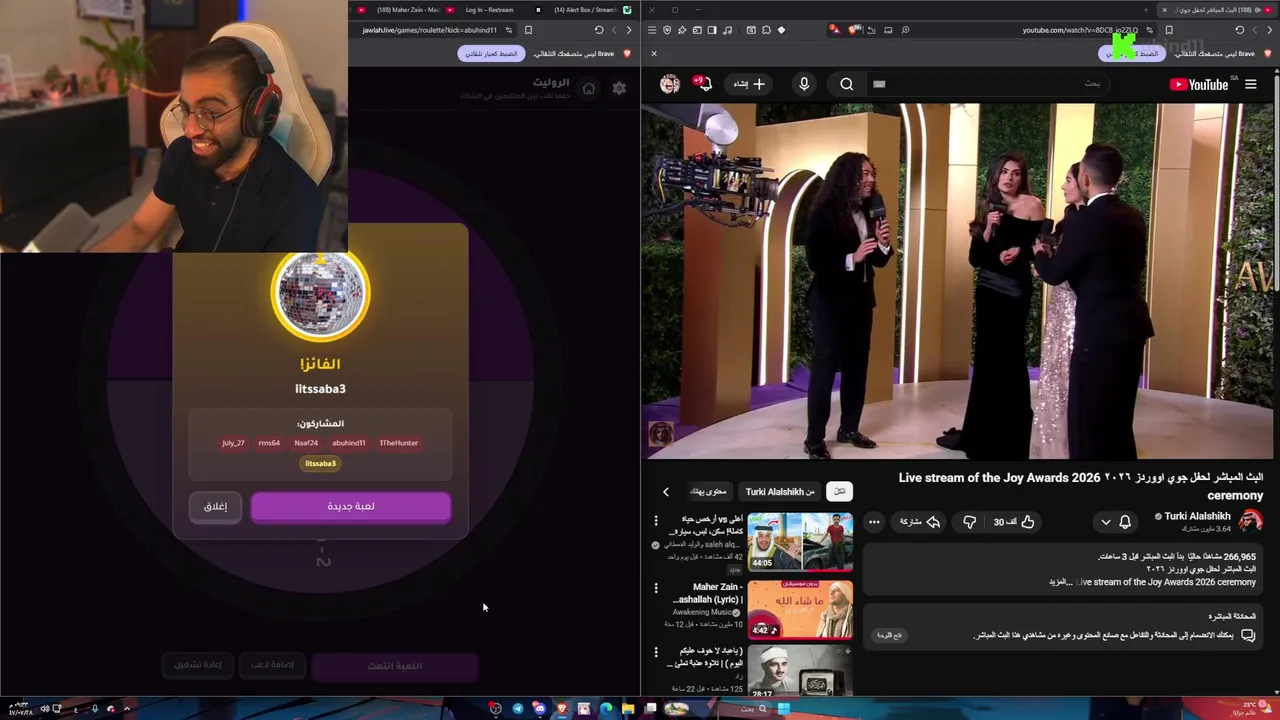Click the purple 'لعبة جديدة' new game button

click(x=351, y=507)
